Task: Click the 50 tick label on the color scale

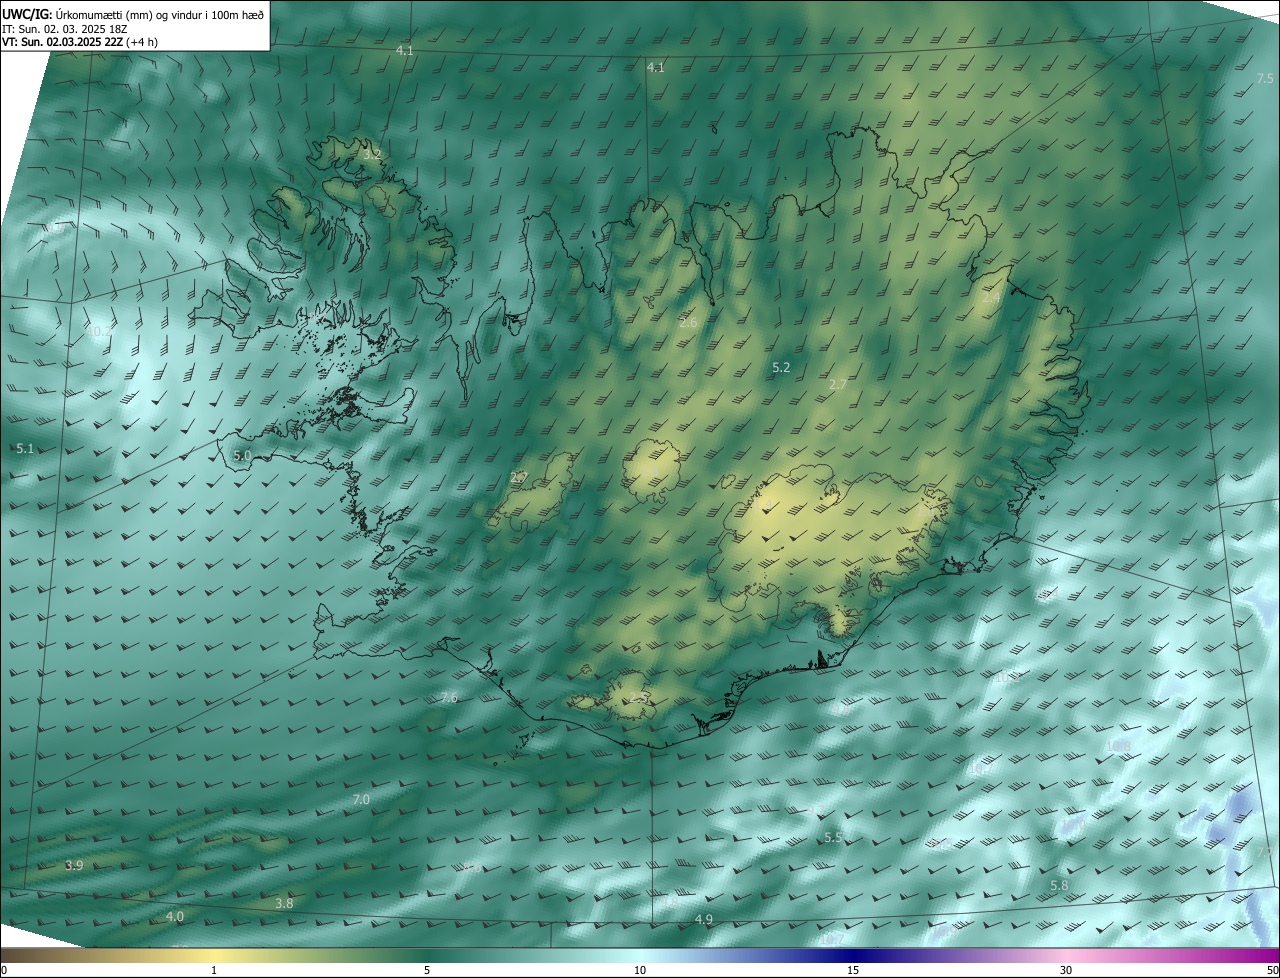Action: tap(1272, 970)
